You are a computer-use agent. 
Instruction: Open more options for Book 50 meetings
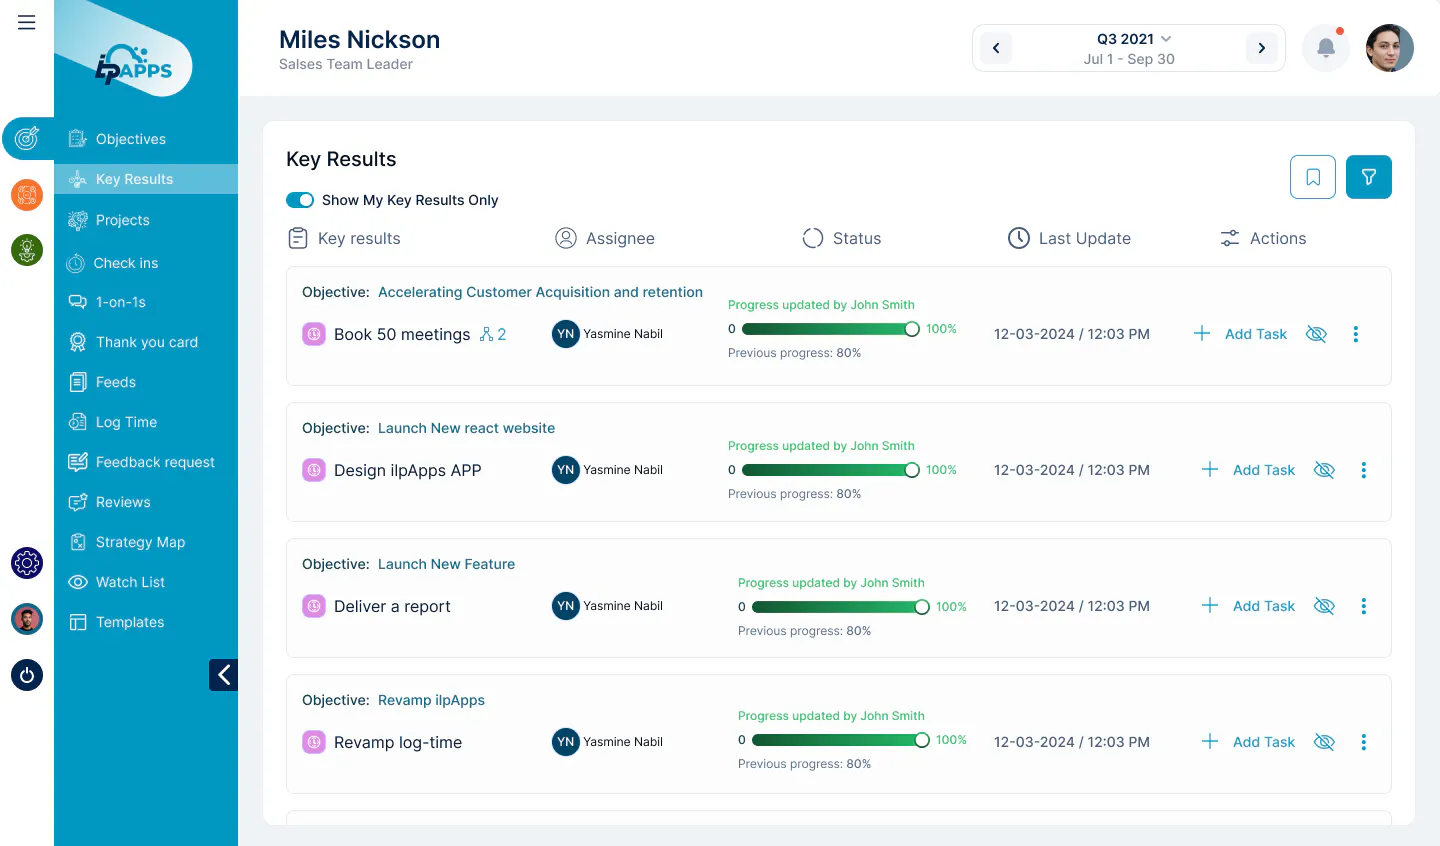click(1356, 334)
